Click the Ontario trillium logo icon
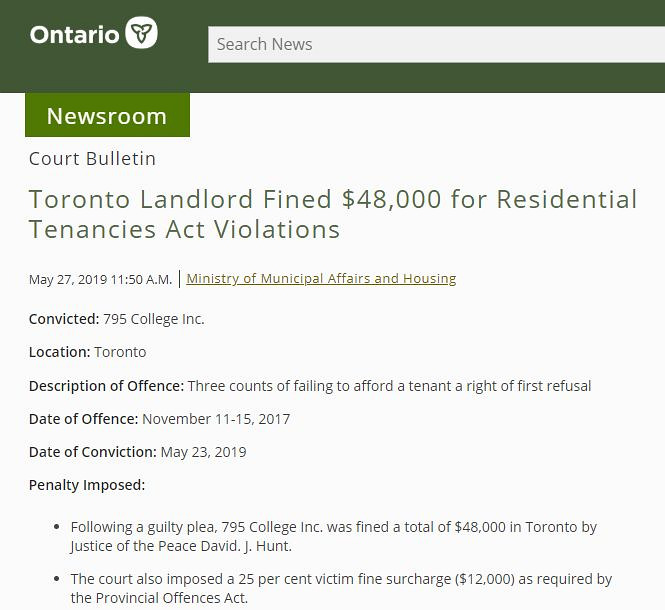This screenshot has width=665, height=610. [x=141, y=32]
